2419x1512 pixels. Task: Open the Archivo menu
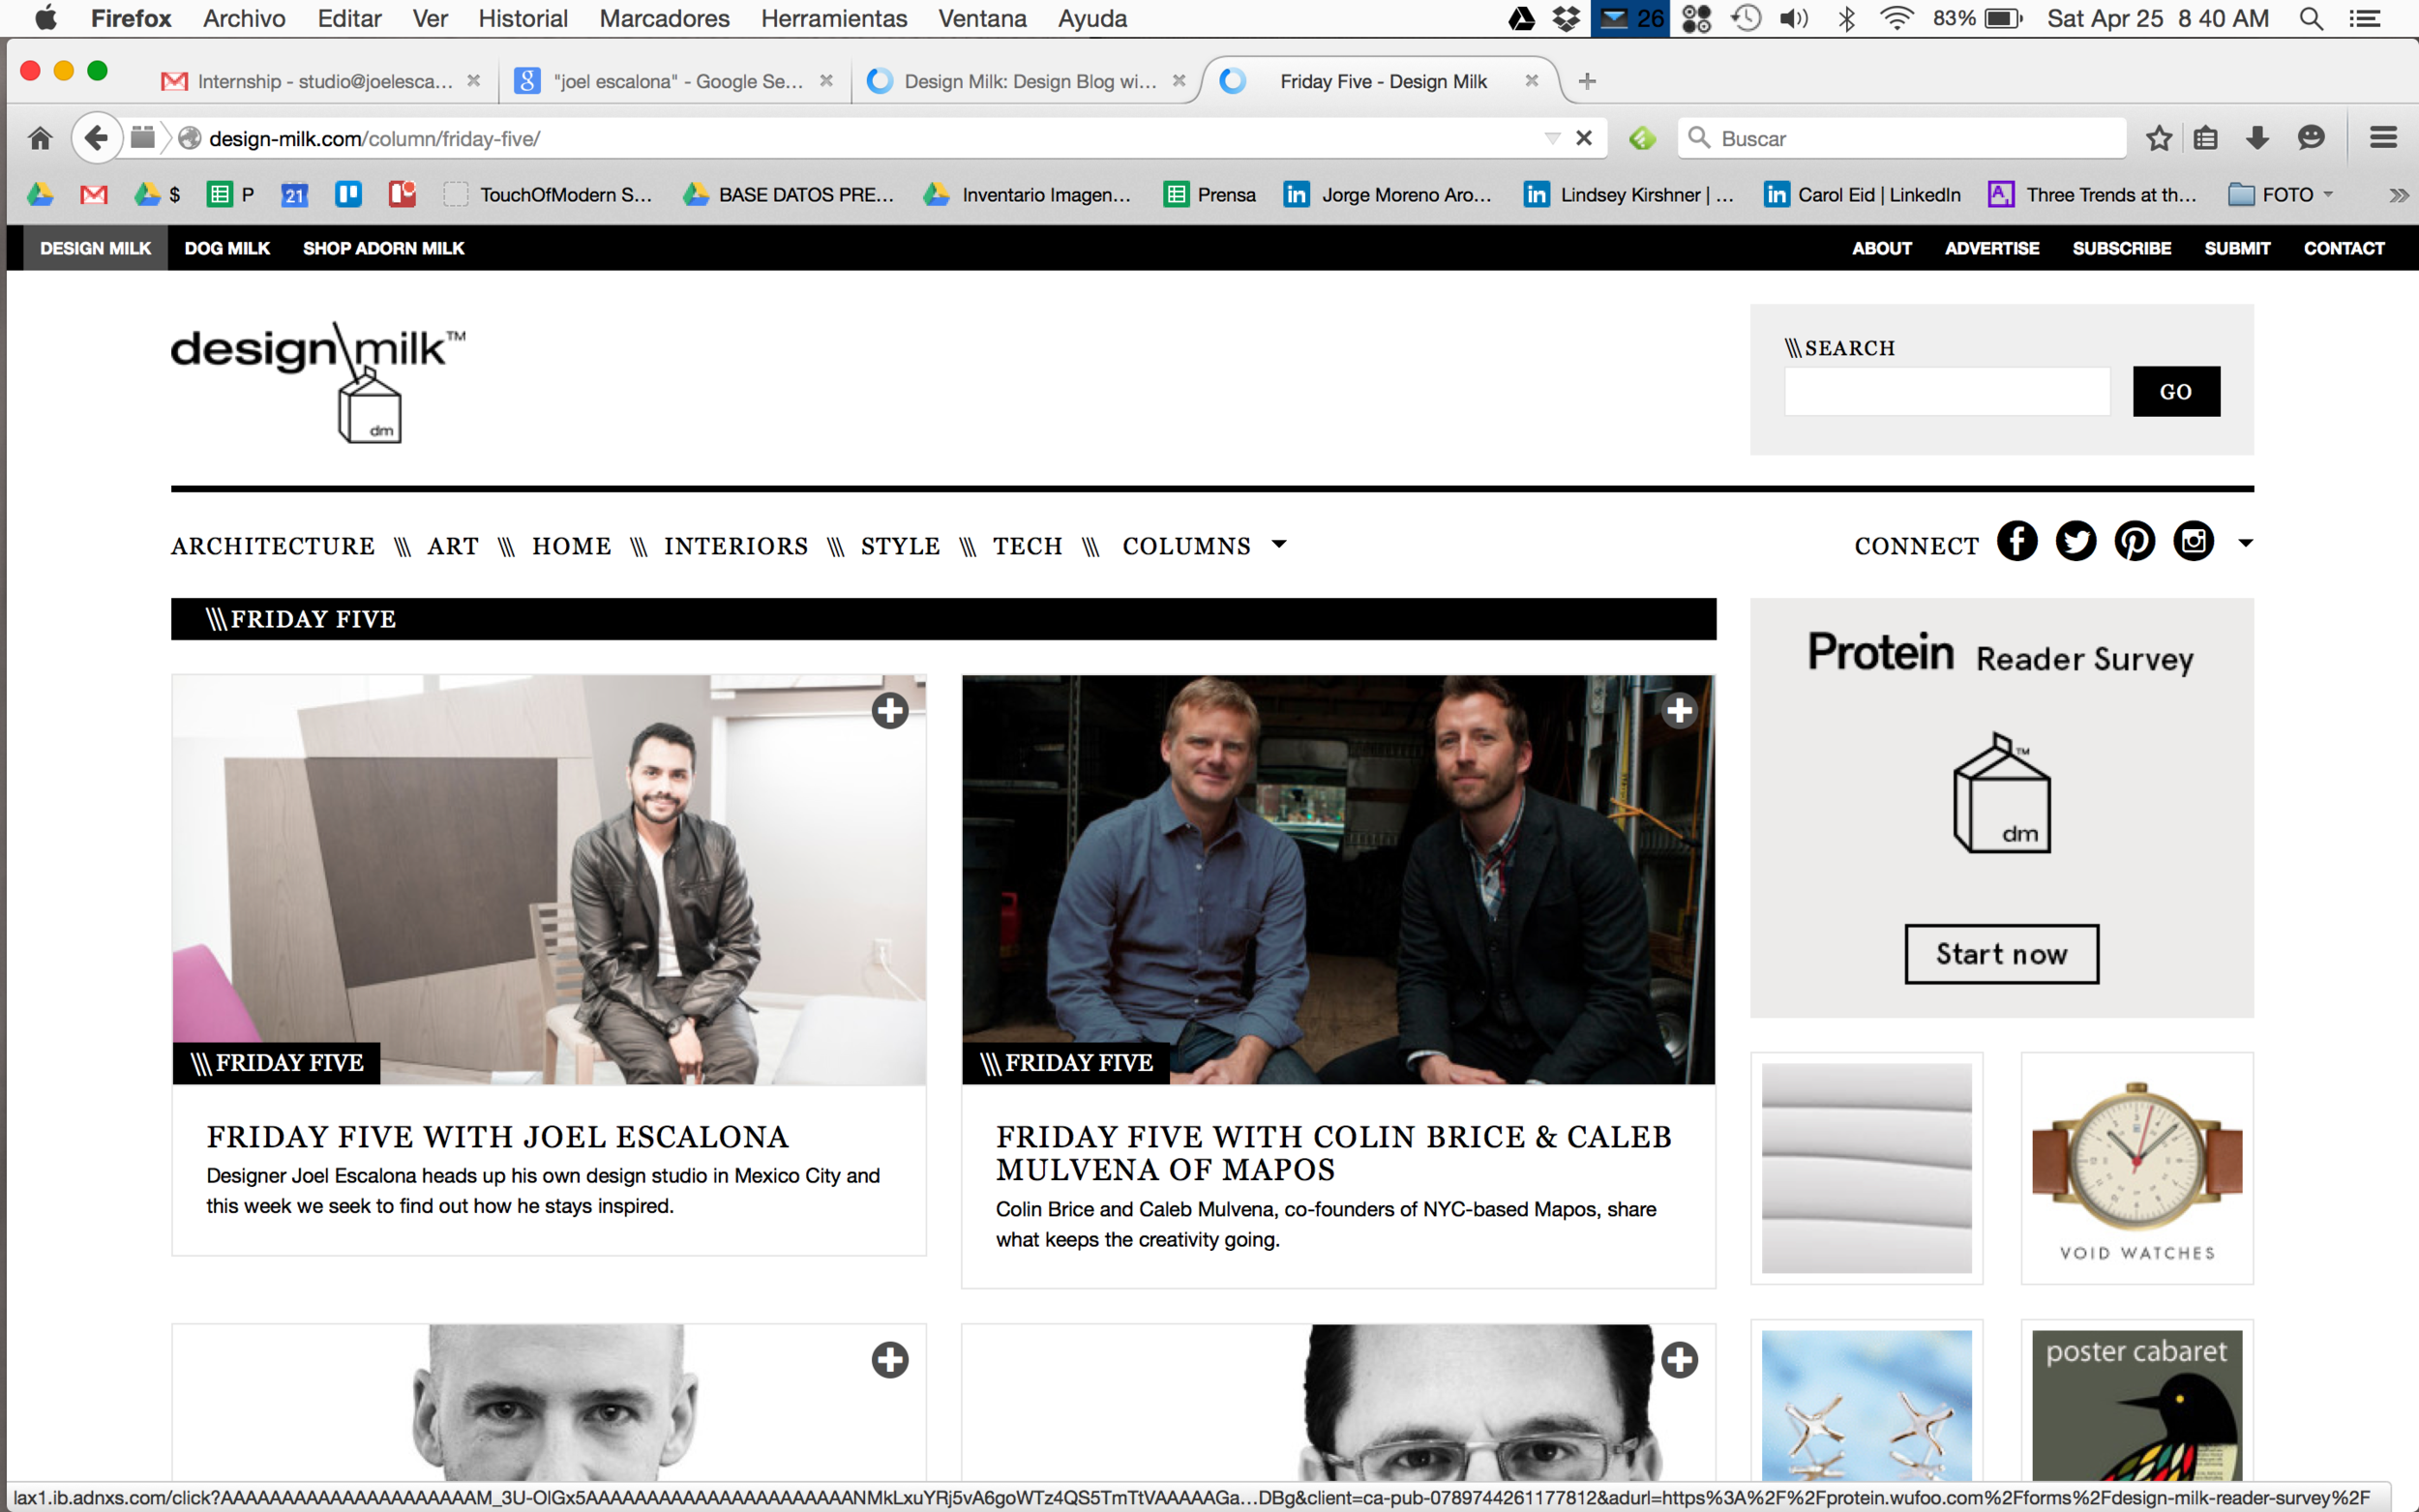point(244,18)
